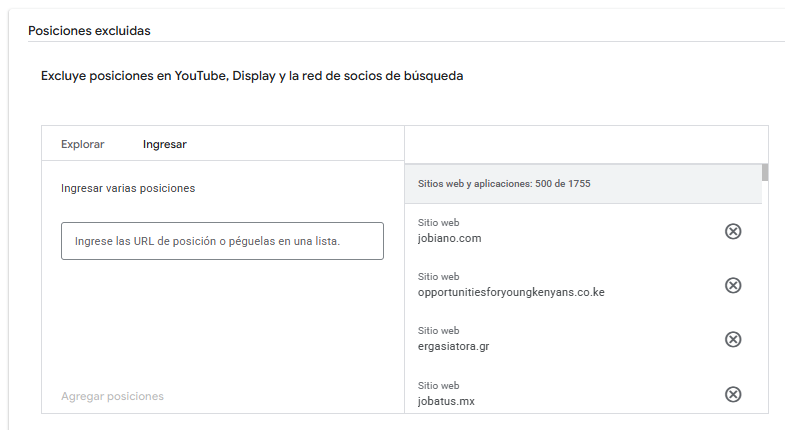Image resolution: width=785 pixels, height=430 pixels.
Task: Click the Excluye posiciones en YouTube description
Action: (x=252, y=76)
